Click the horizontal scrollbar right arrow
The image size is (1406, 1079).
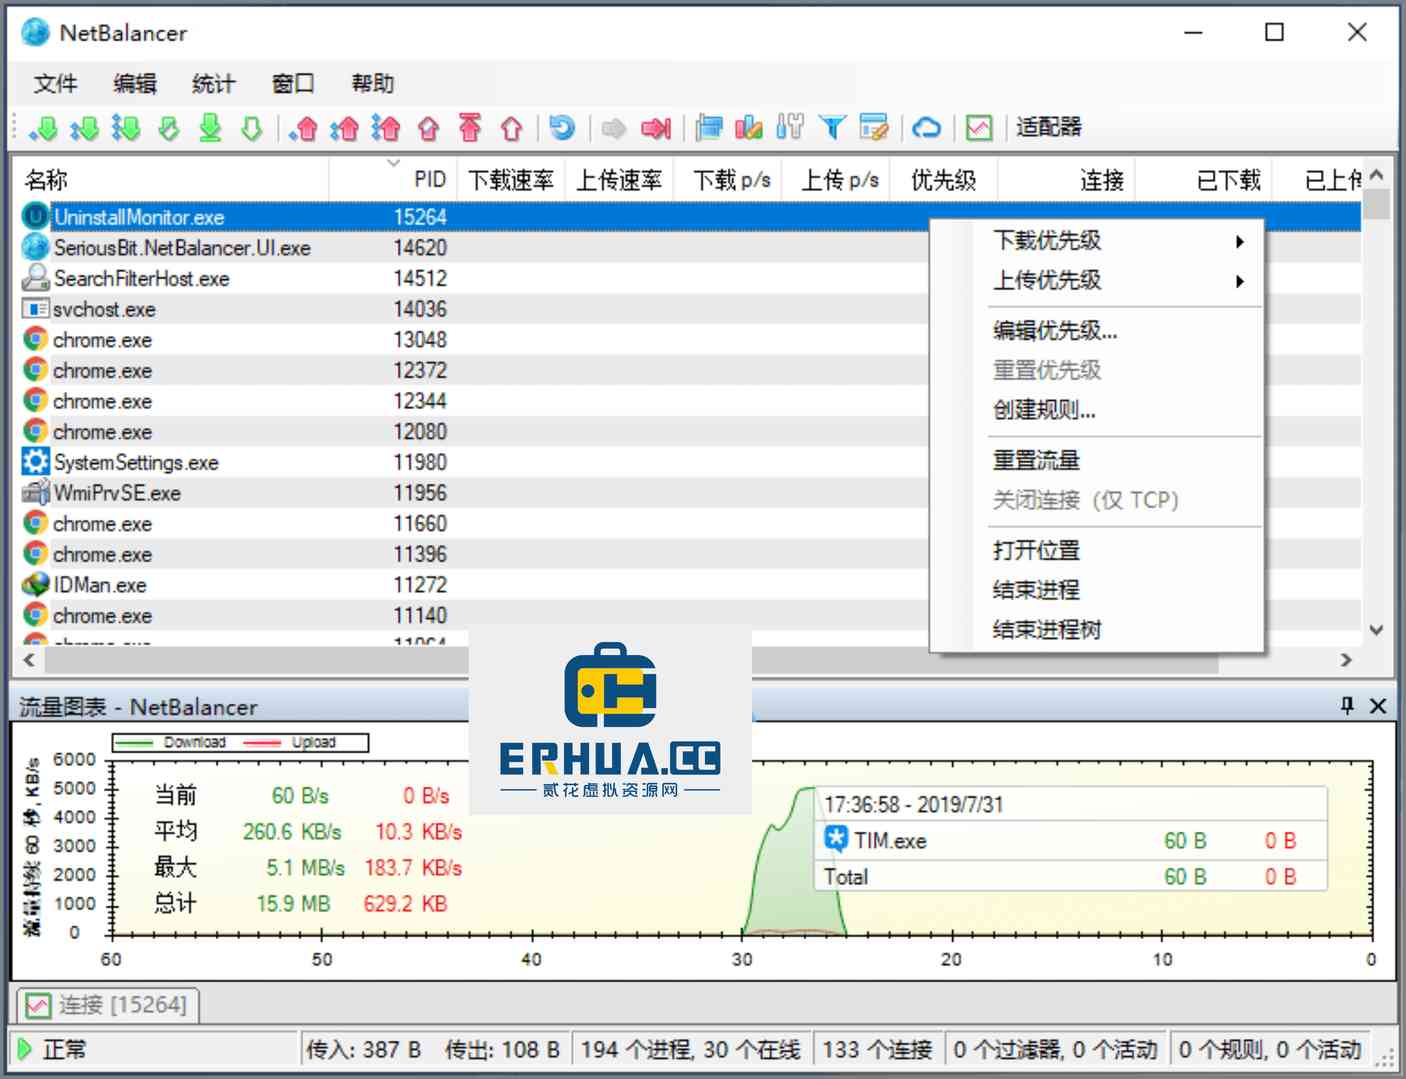pyautogui.click(x=1346, y=660)
